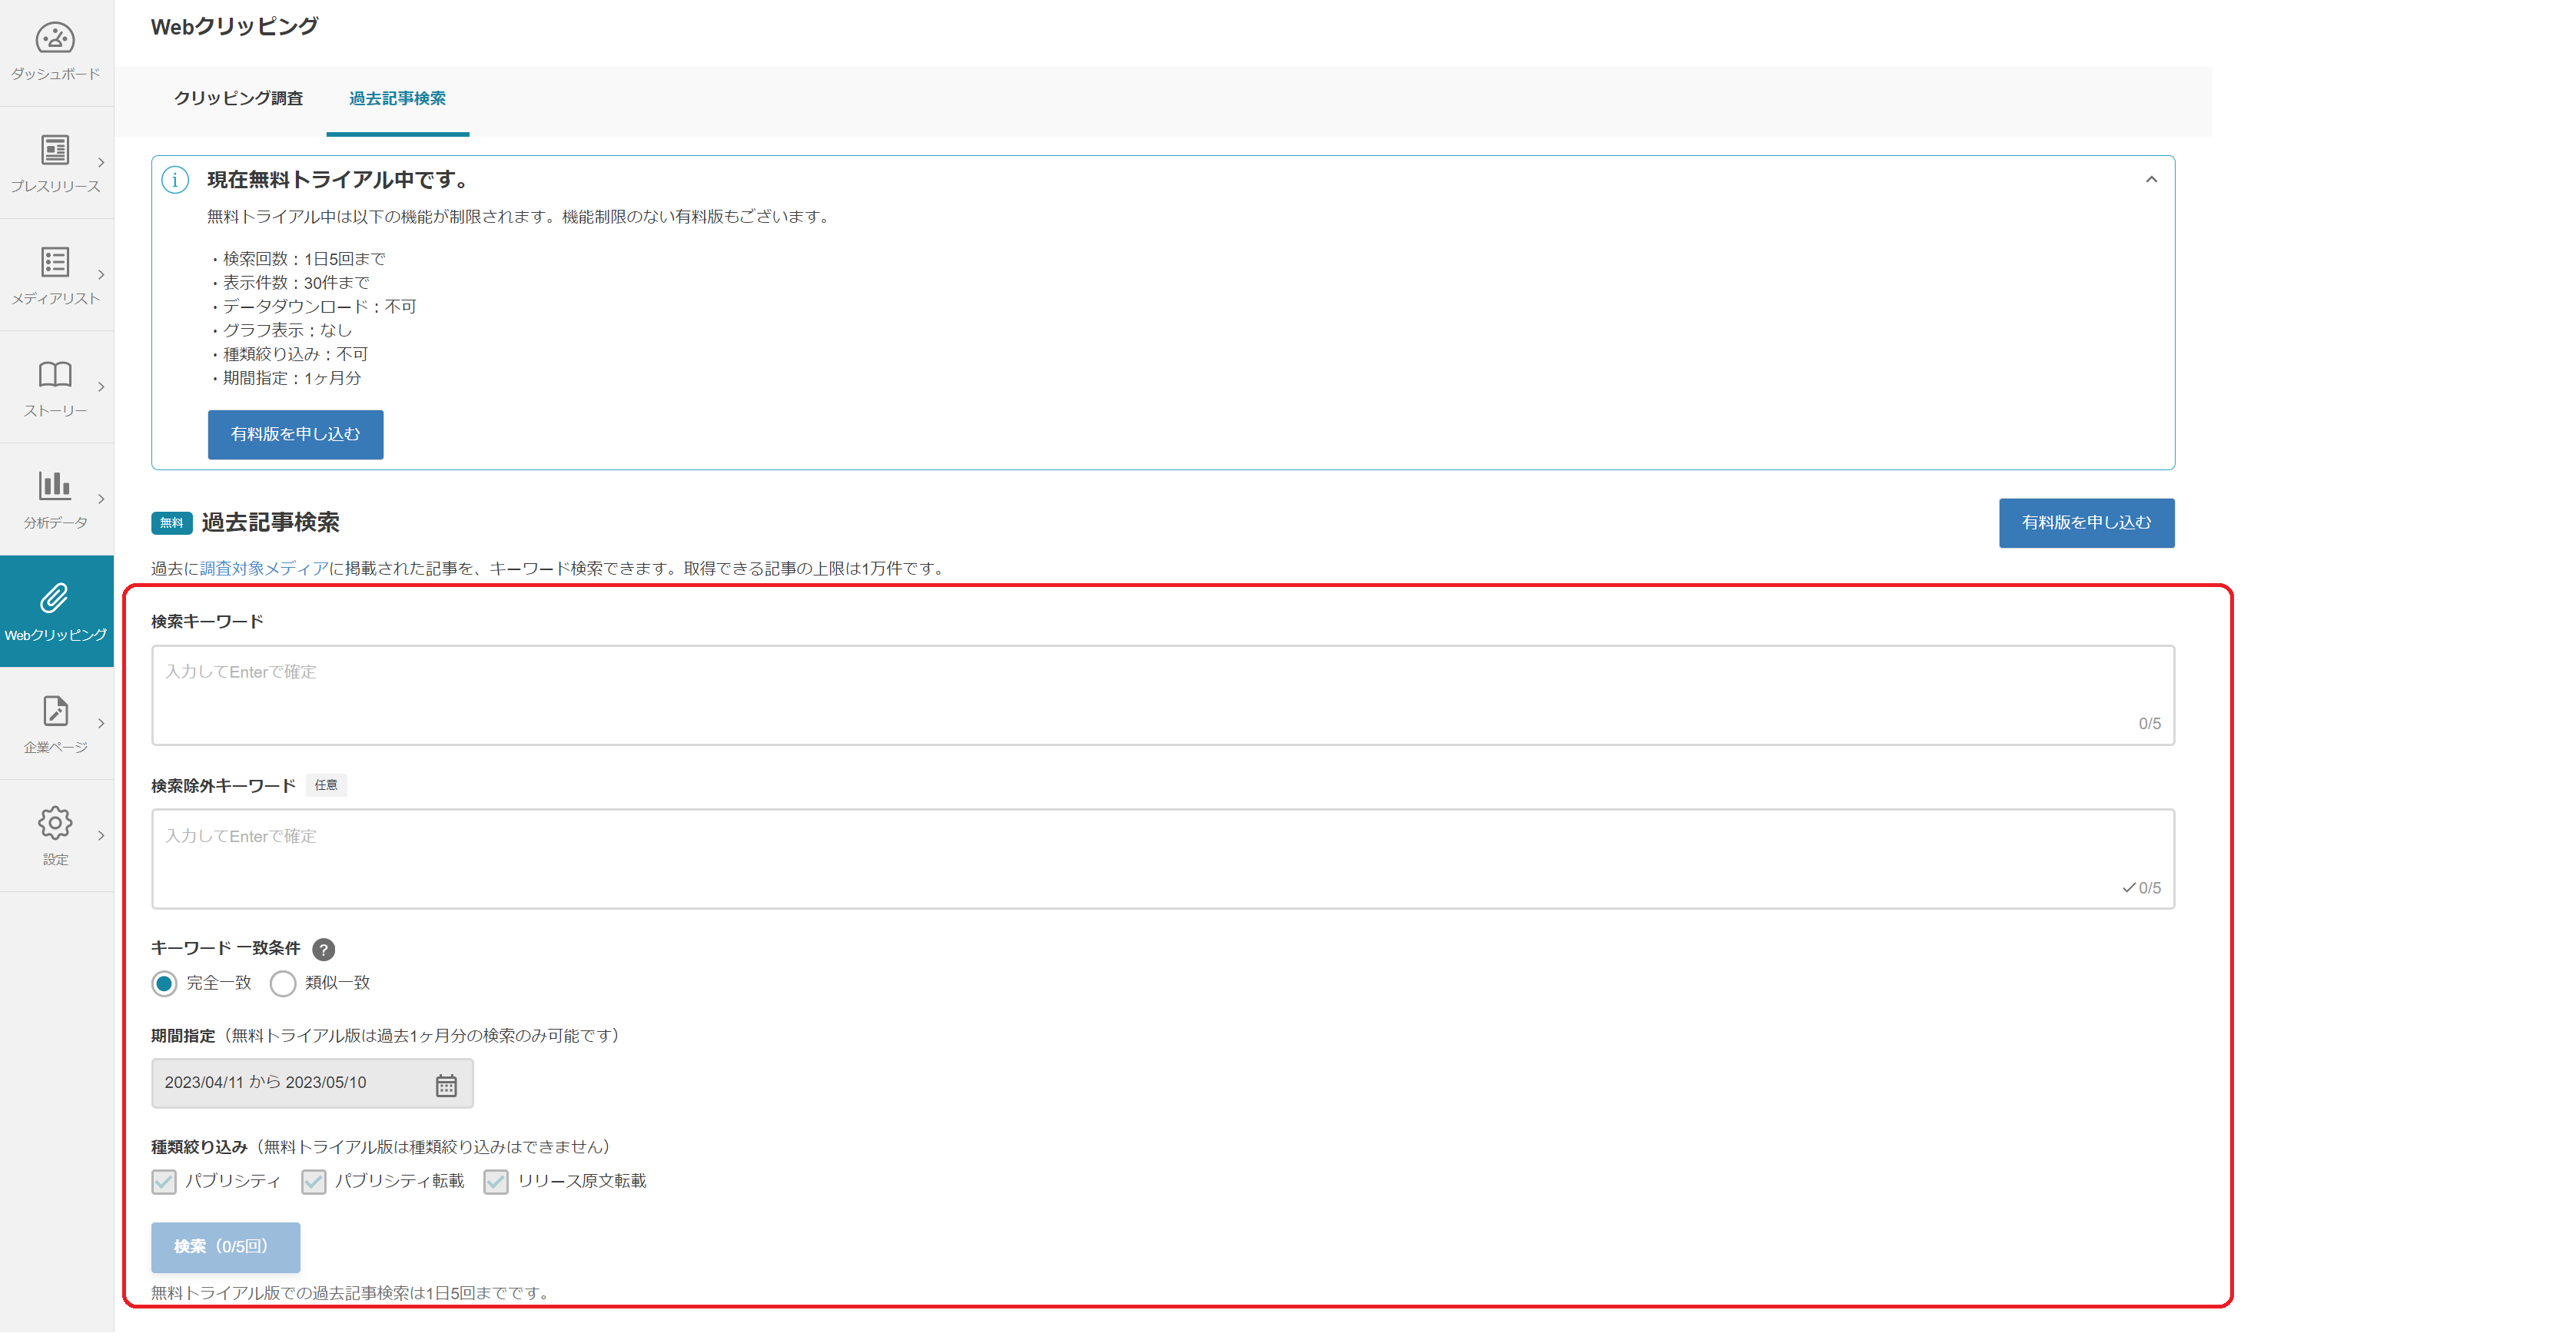The height and width of the screenshot is (1340, 2576).
Task: Click the info icon in trial notice
Action: tap(175, 181)
